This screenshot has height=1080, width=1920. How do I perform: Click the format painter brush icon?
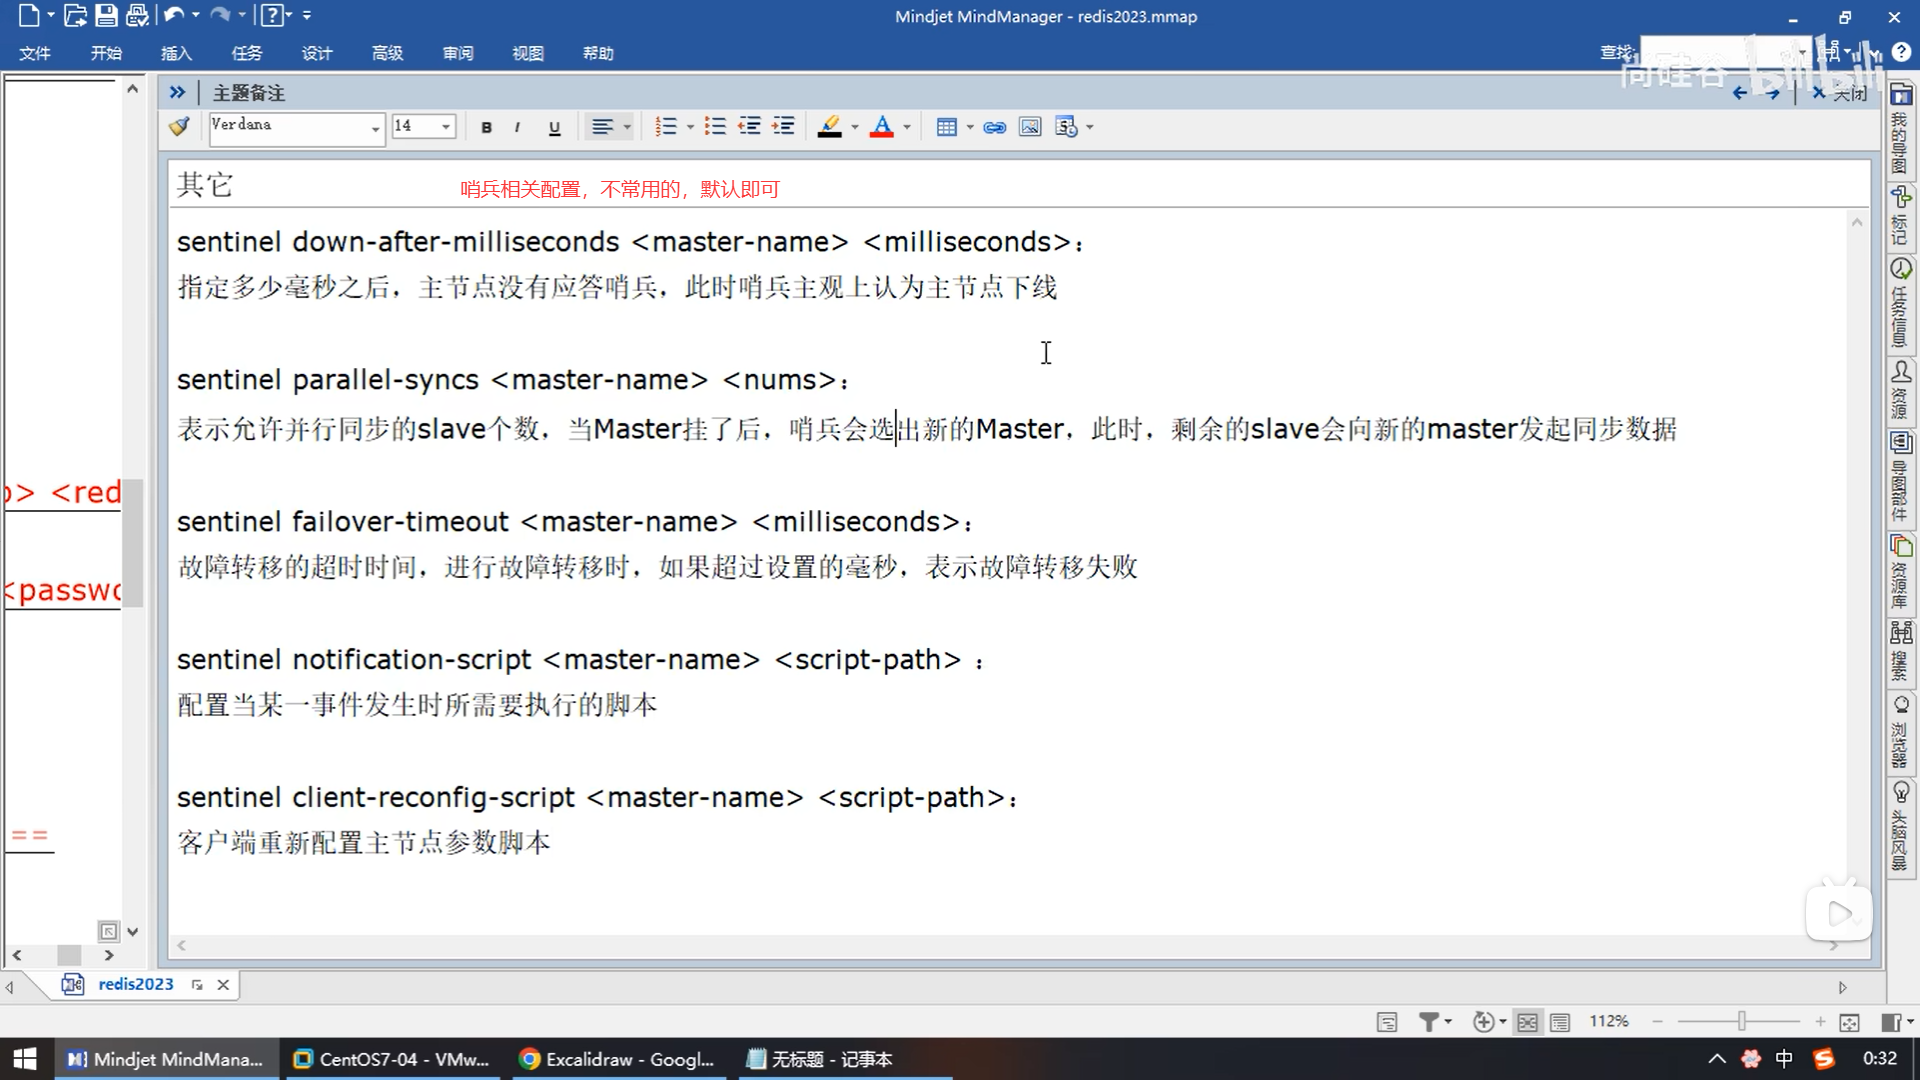point(179,127)
